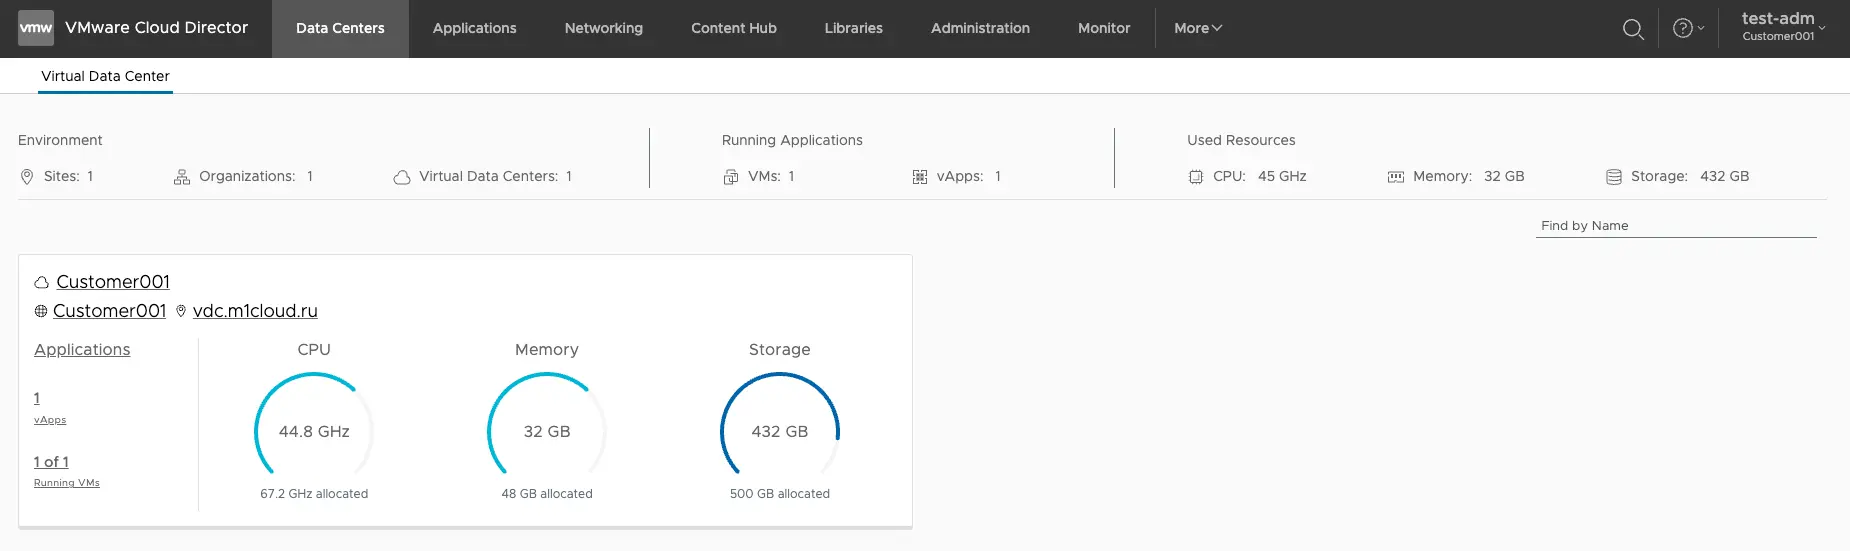The height and width of the screenshot is (551, 1850).
Task: Click the cloud icon beside Customer001 title
Action: (x=42, y=283)
